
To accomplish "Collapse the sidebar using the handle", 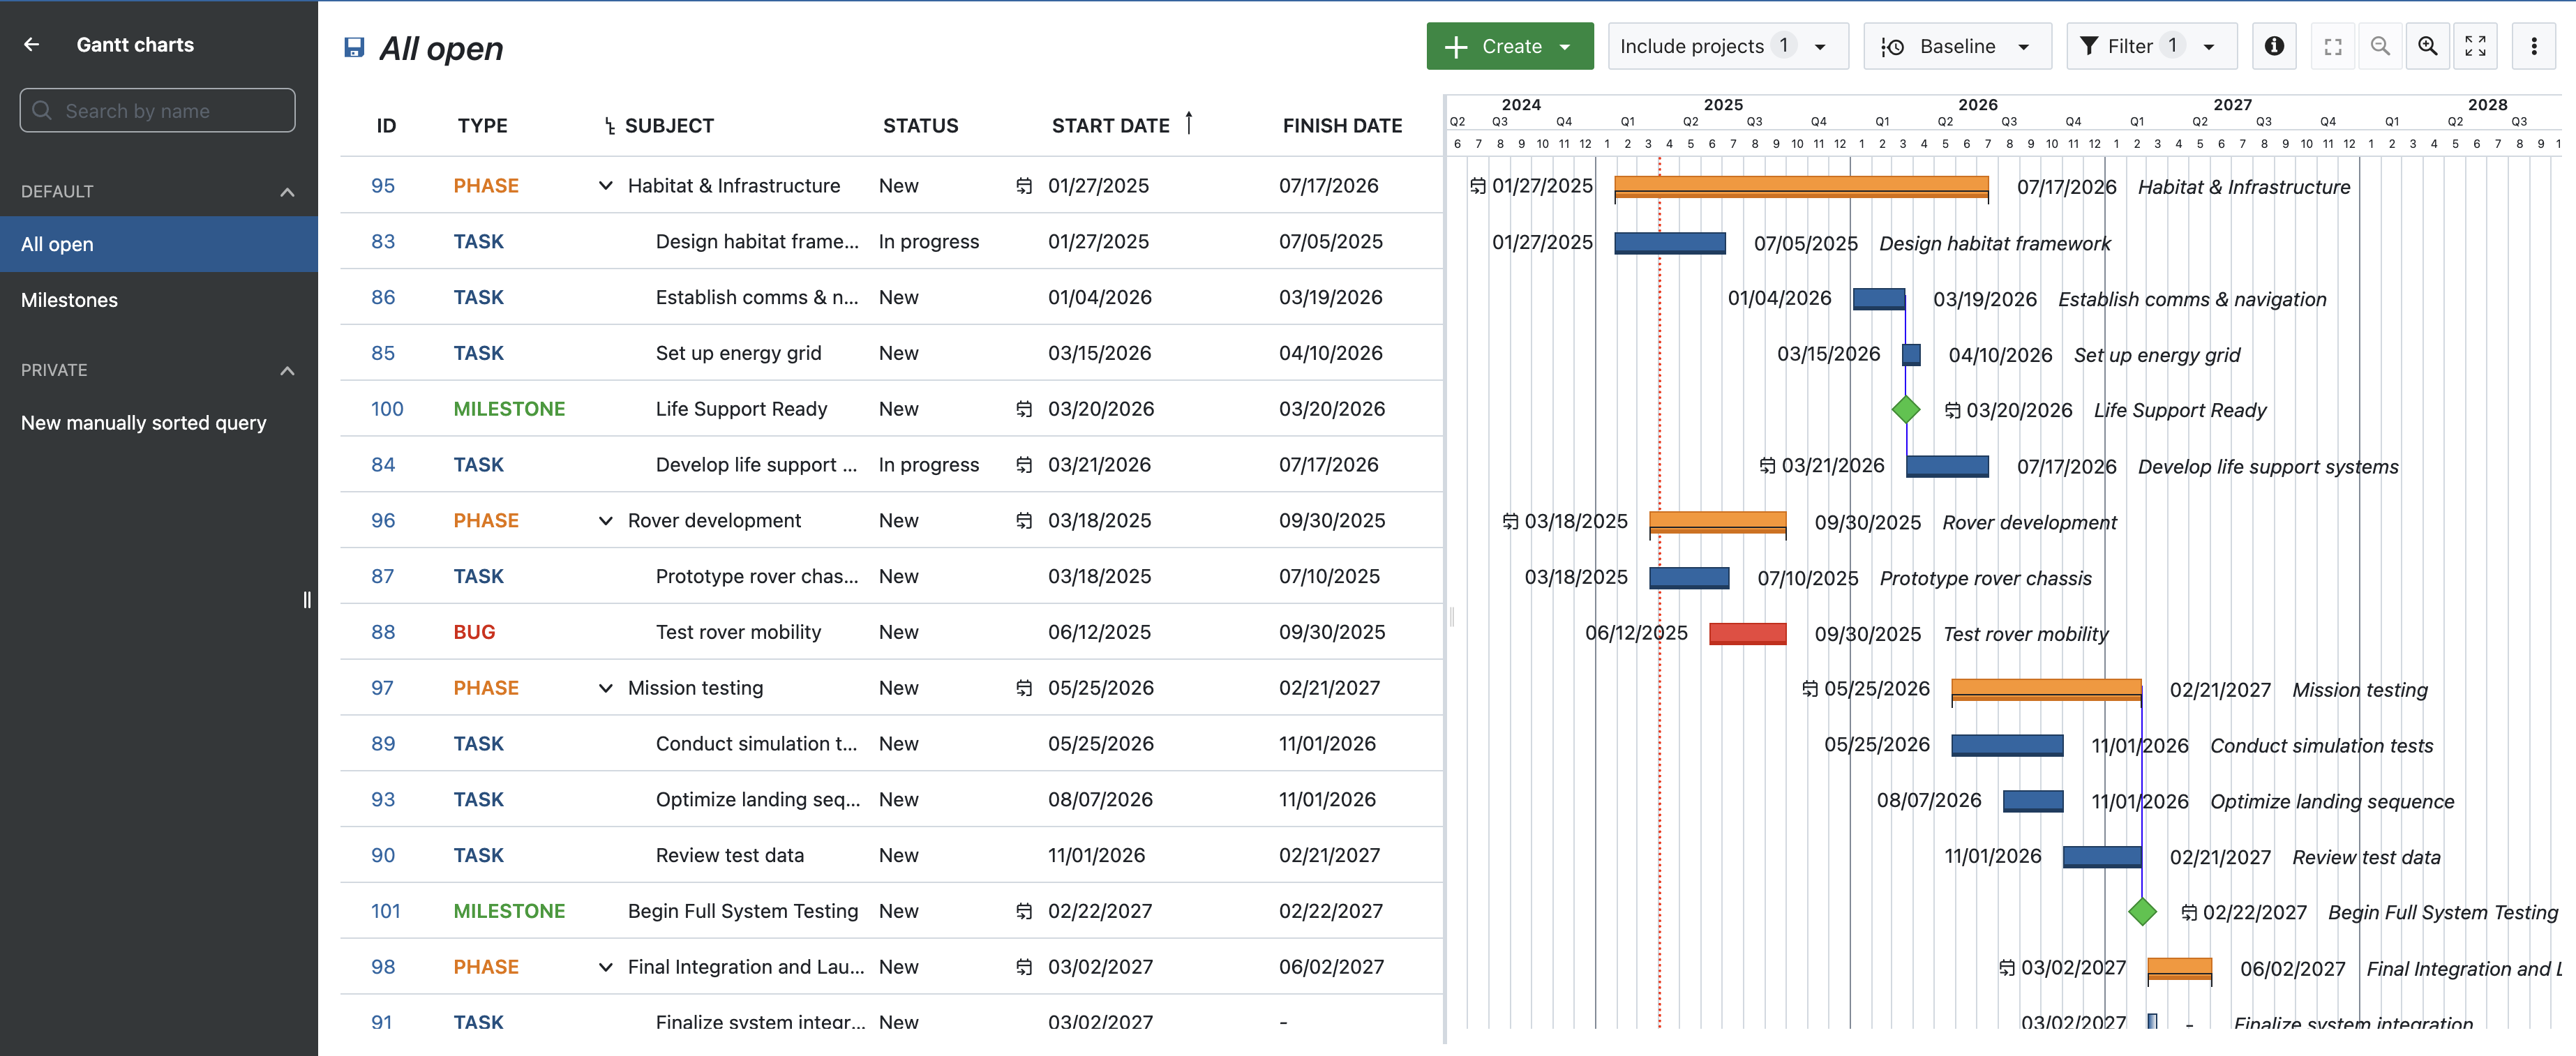I will (x=306, y=599).
